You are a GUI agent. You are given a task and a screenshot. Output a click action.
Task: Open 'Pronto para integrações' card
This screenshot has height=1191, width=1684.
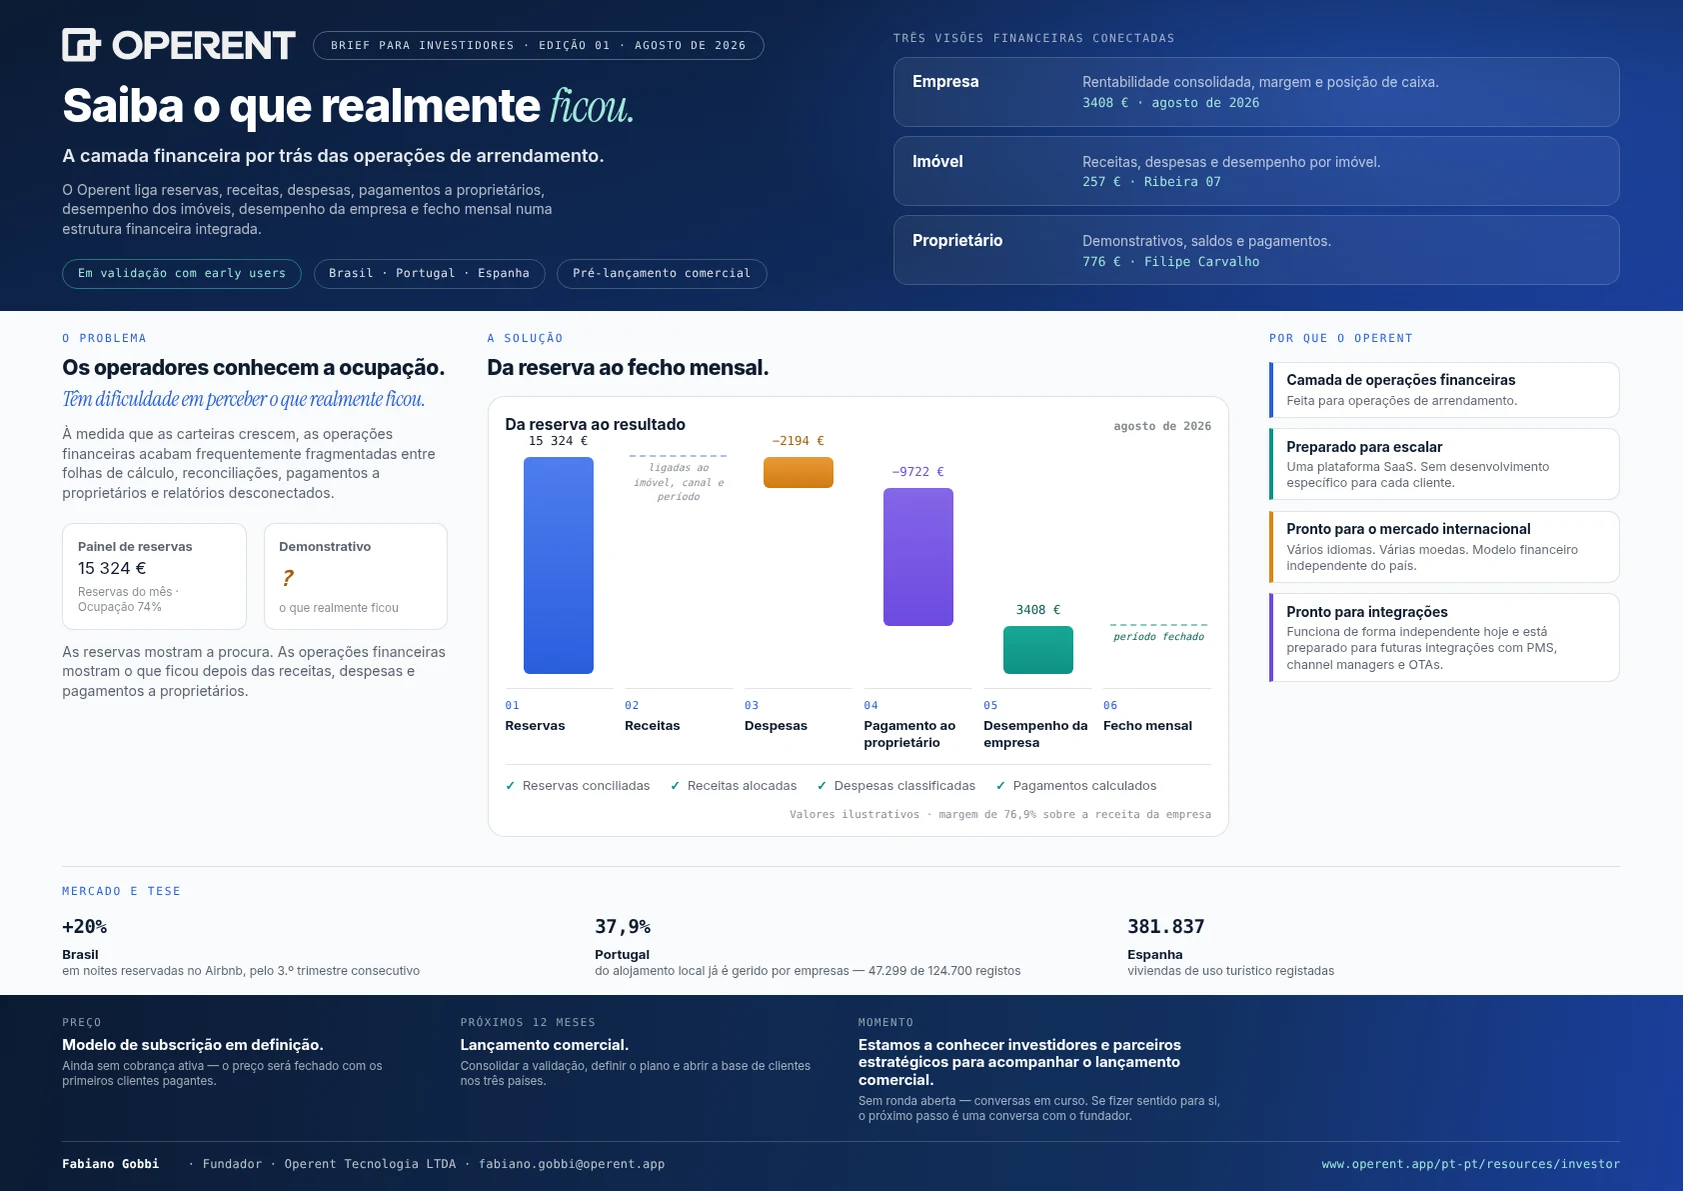click(x=1444, y=638)
